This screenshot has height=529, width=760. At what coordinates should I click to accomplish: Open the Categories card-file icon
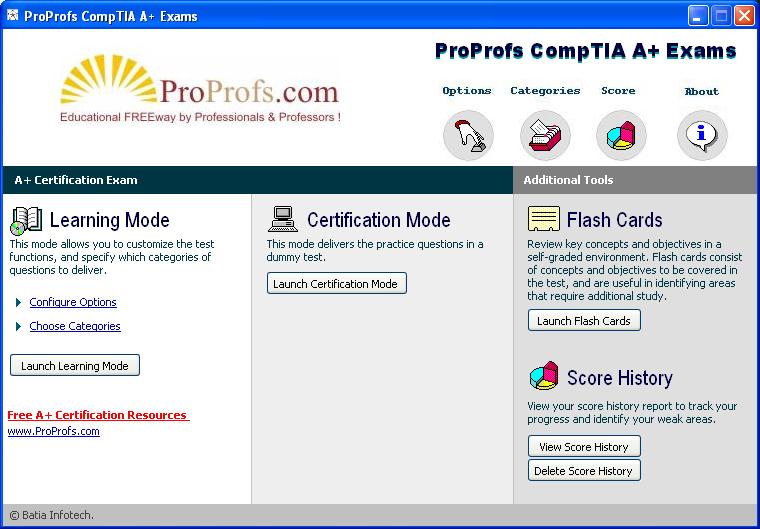pos(545,135)
